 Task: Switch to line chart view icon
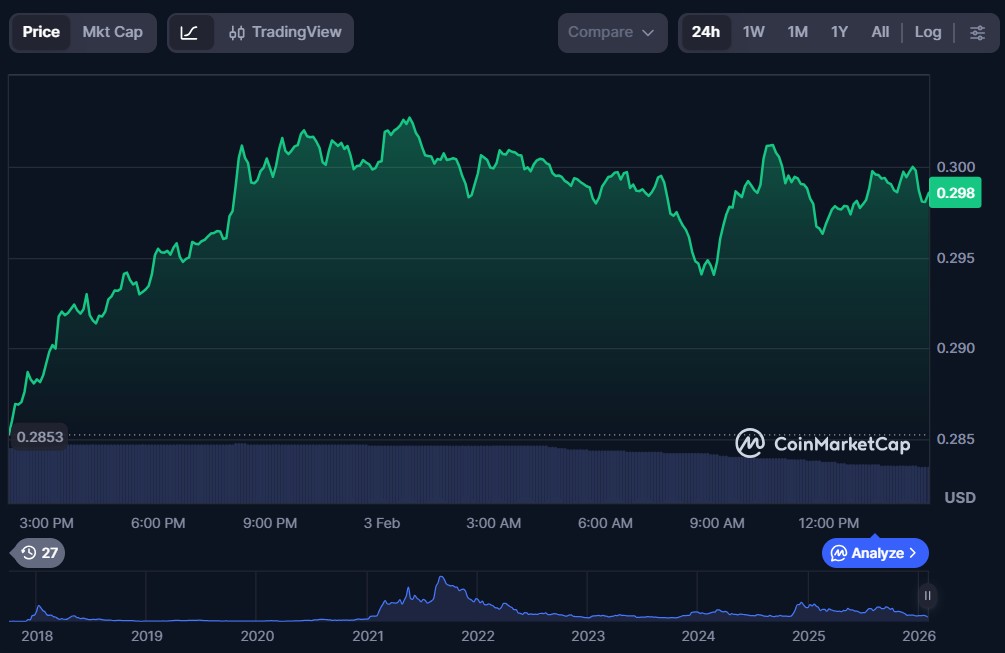pos(190,32)
